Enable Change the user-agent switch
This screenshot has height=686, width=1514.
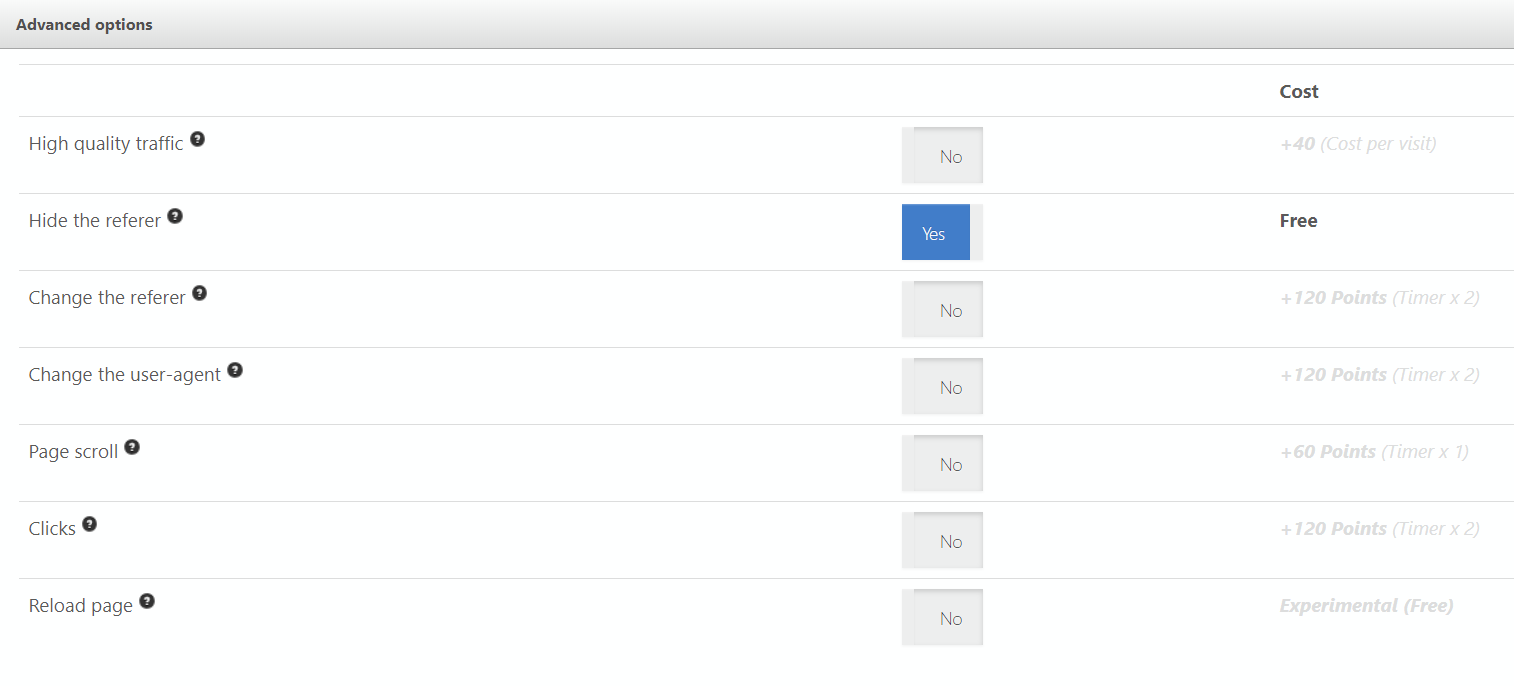point(942,386)
